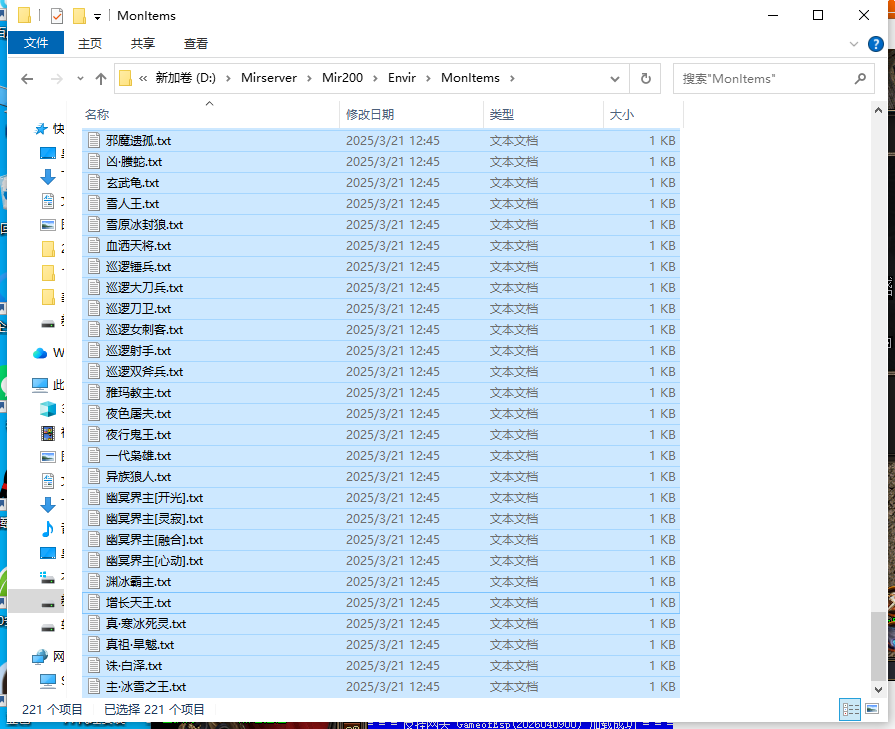Click the search MonItems input box

(x=773, y=79)
